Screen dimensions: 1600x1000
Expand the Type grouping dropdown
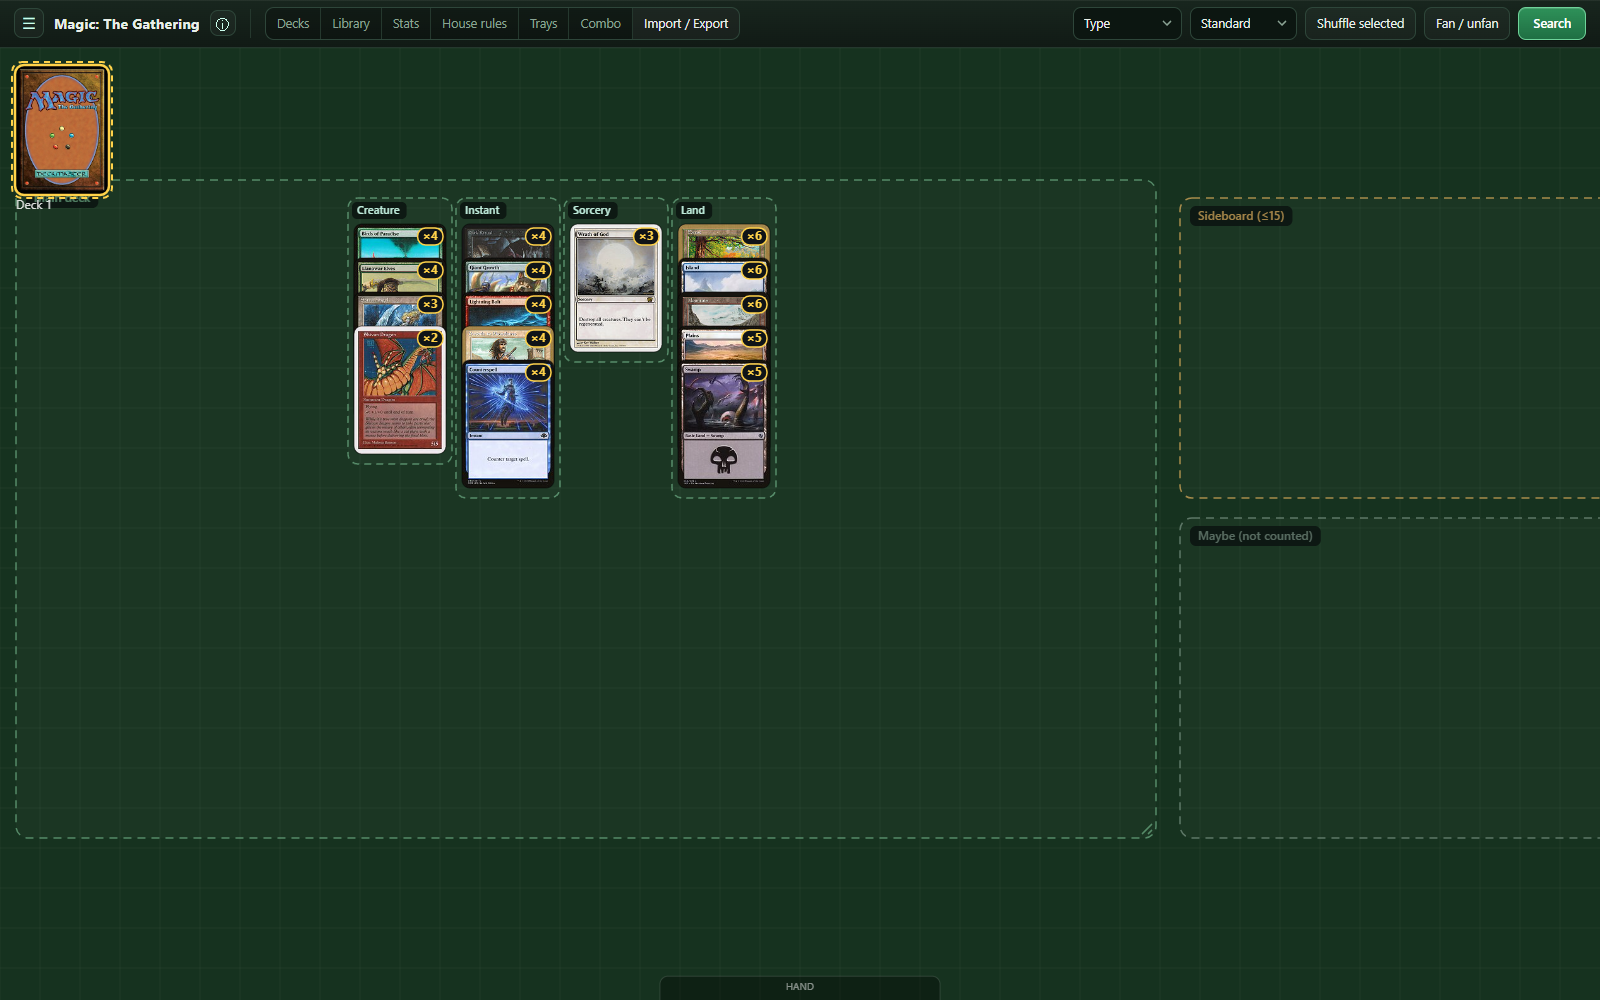point(1127,24)
